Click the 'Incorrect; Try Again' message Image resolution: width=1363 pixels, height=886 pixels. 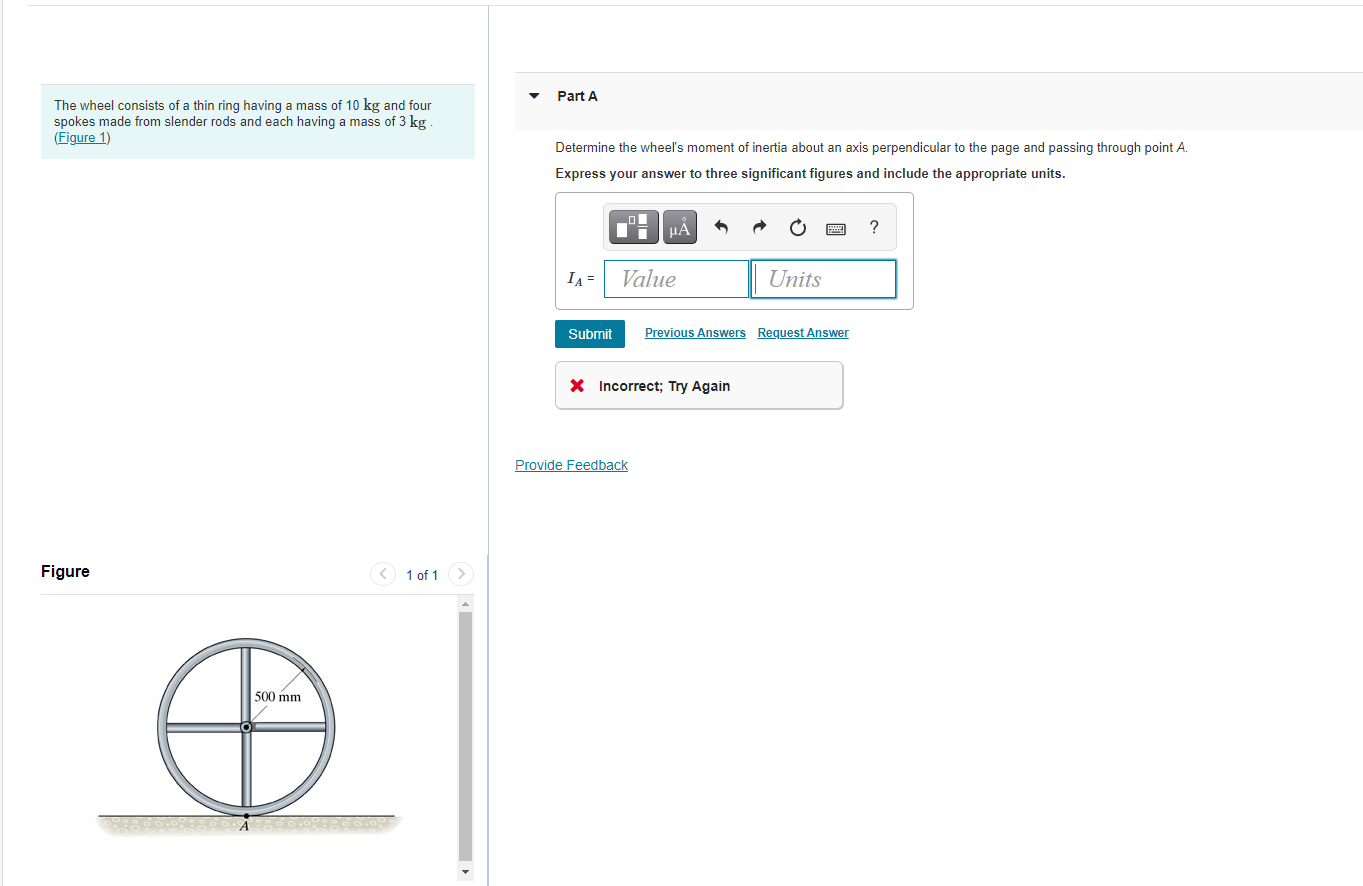(699, 386)
